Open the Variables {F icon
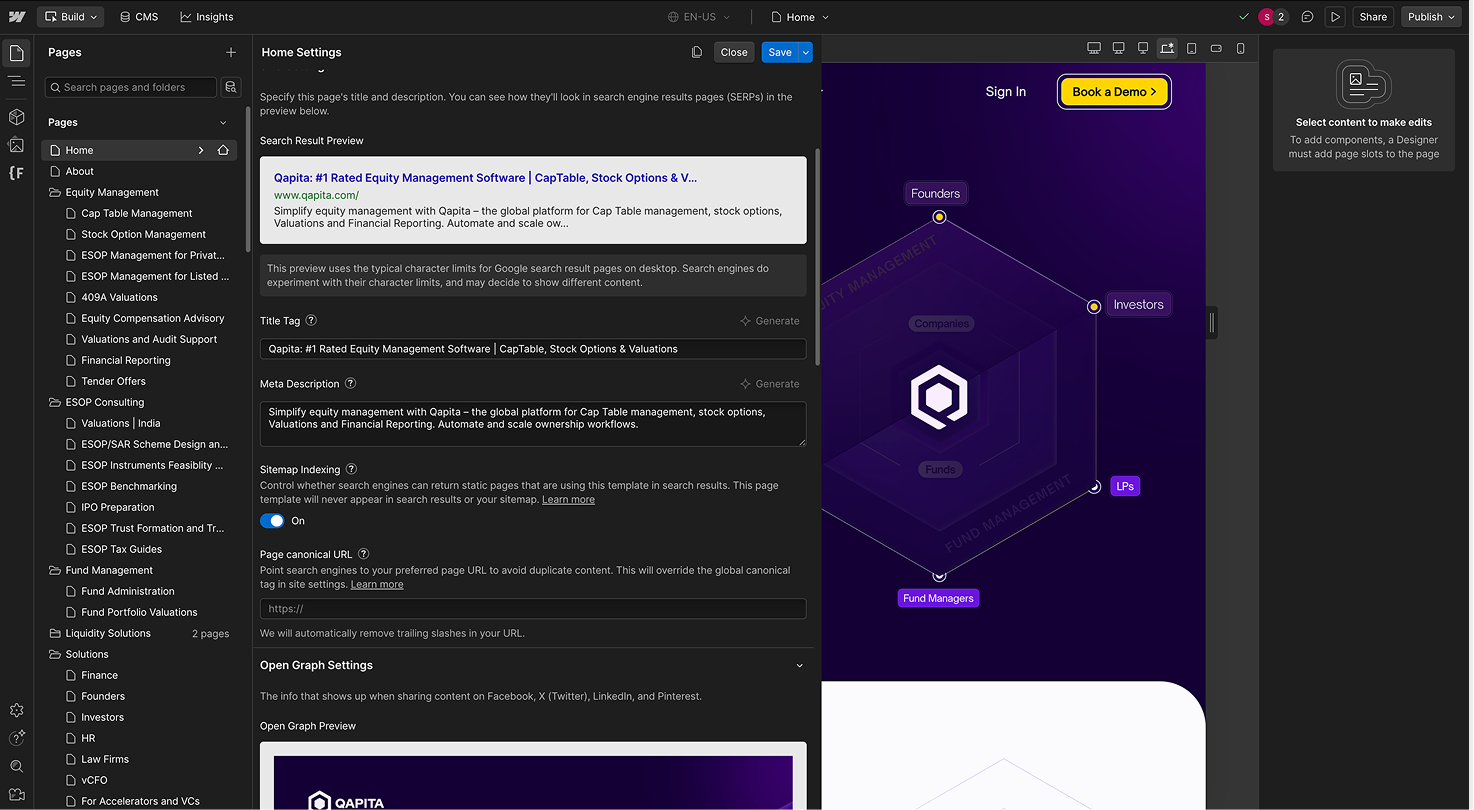The width and height of the screenshot is (1474, 810). click(16, 173)
